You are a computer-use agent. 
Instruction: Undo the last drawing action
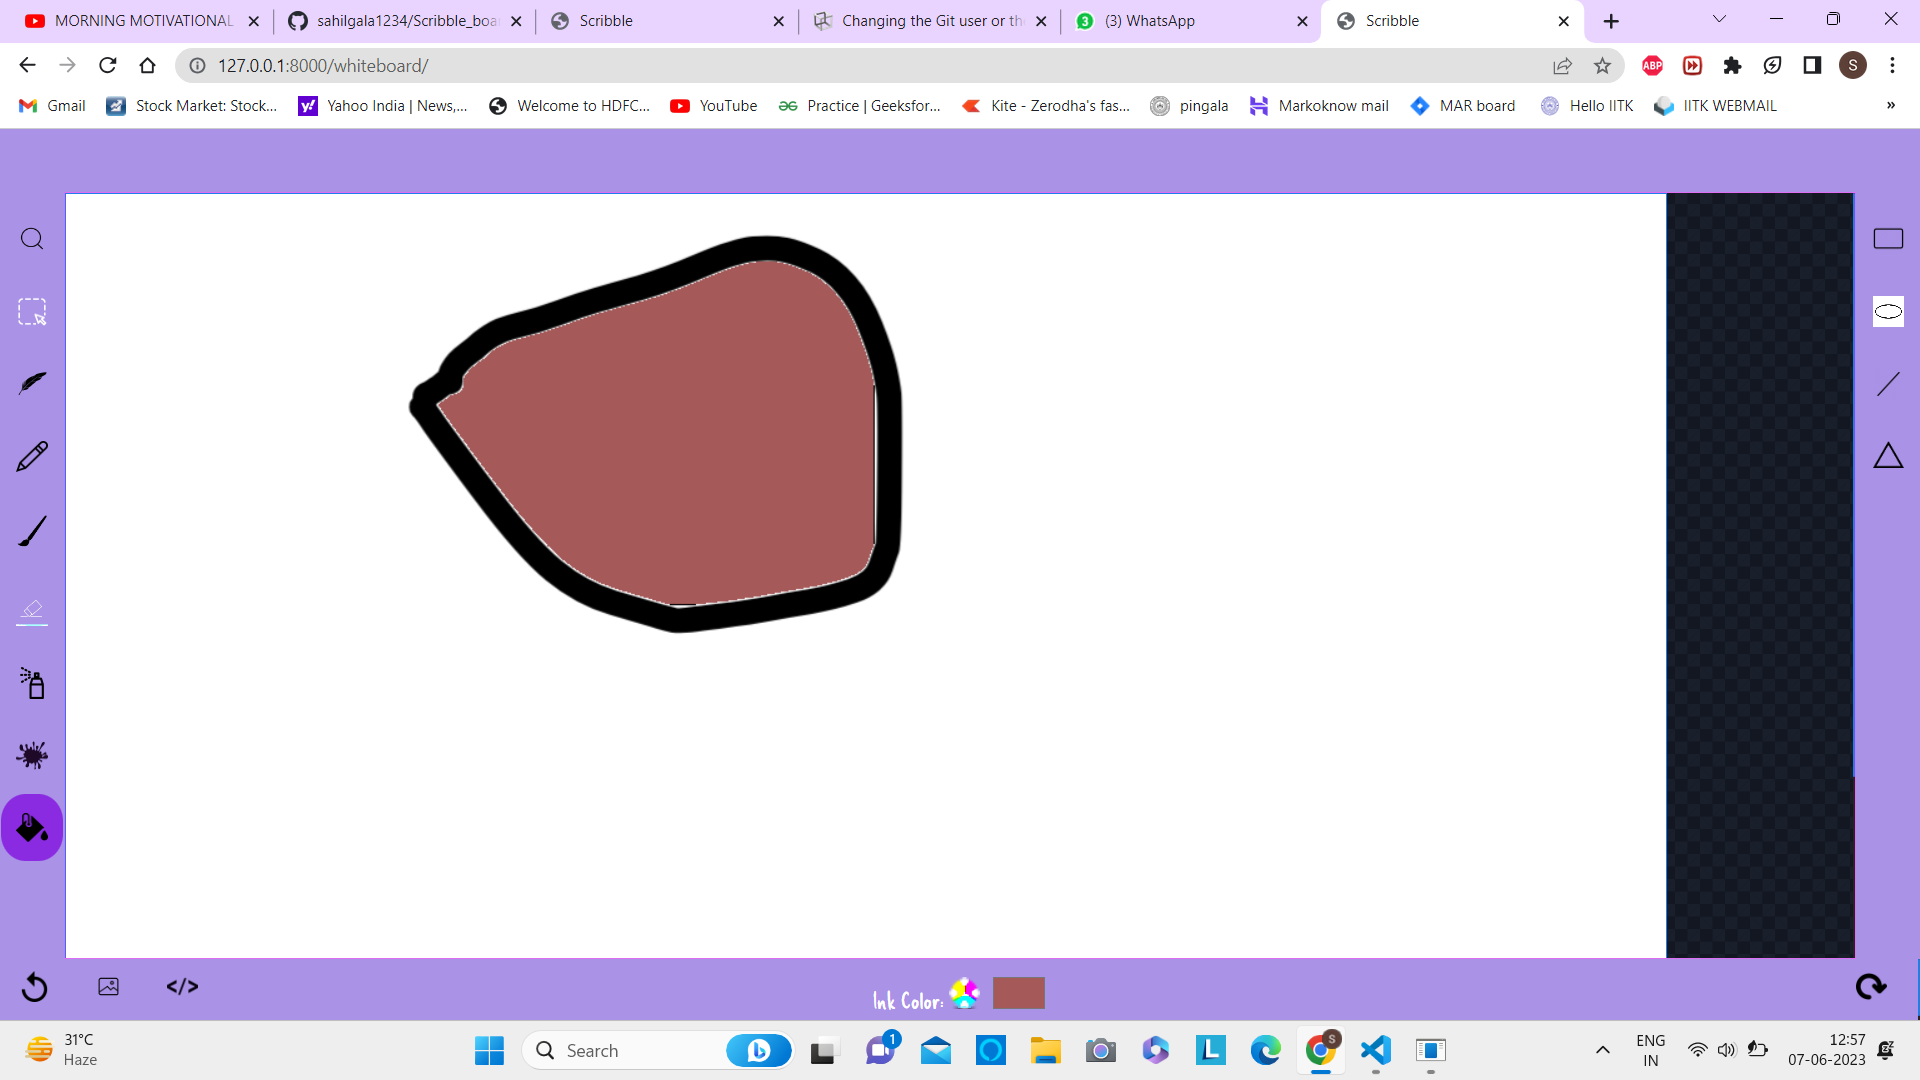[34, 987]
